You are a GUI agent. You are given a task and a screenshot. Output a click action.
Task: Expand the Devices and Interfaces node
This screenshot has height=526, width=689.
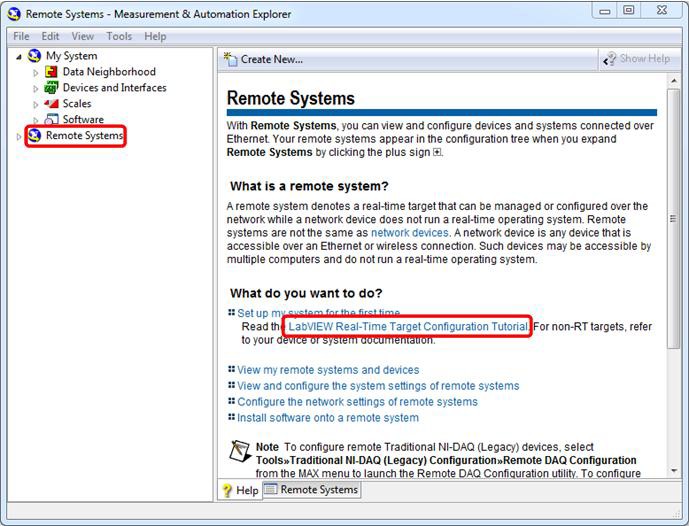point(36,89)
